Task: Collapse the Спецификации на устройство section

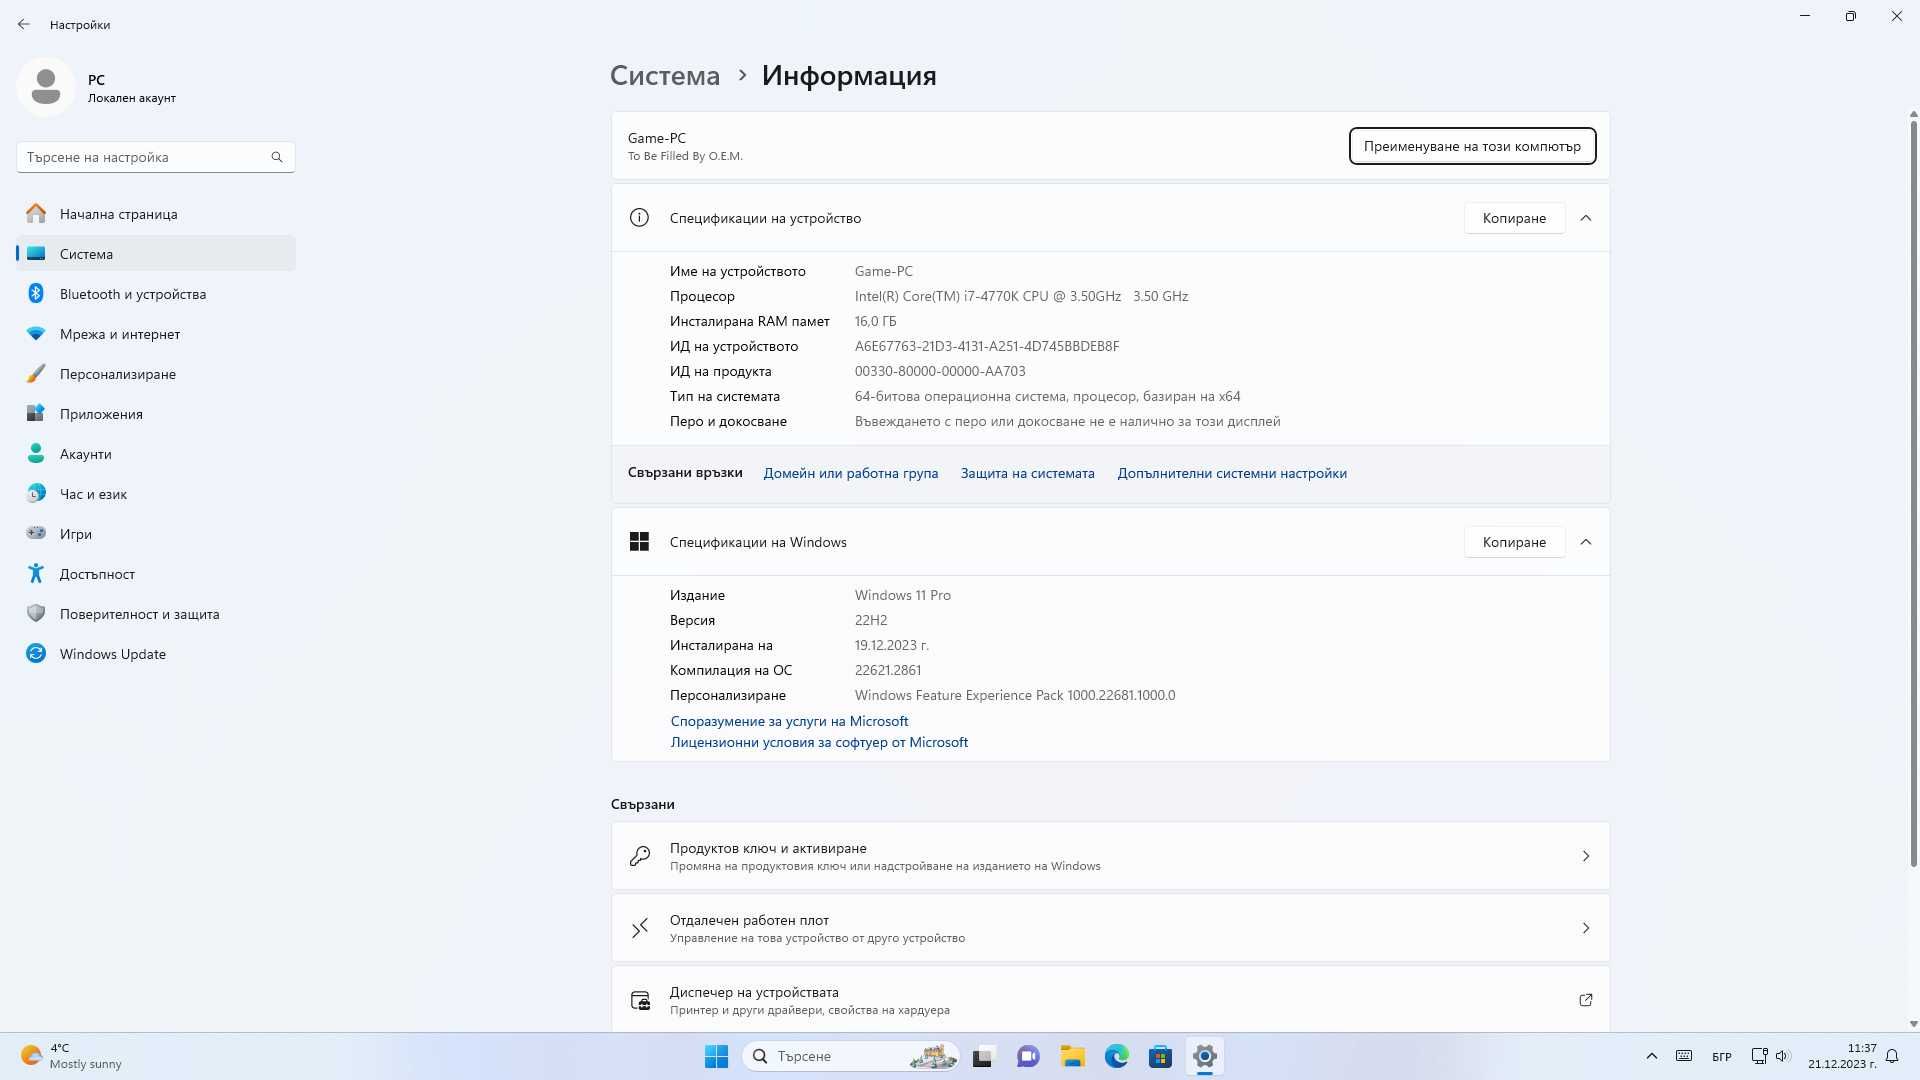Action: point(1585,218)
